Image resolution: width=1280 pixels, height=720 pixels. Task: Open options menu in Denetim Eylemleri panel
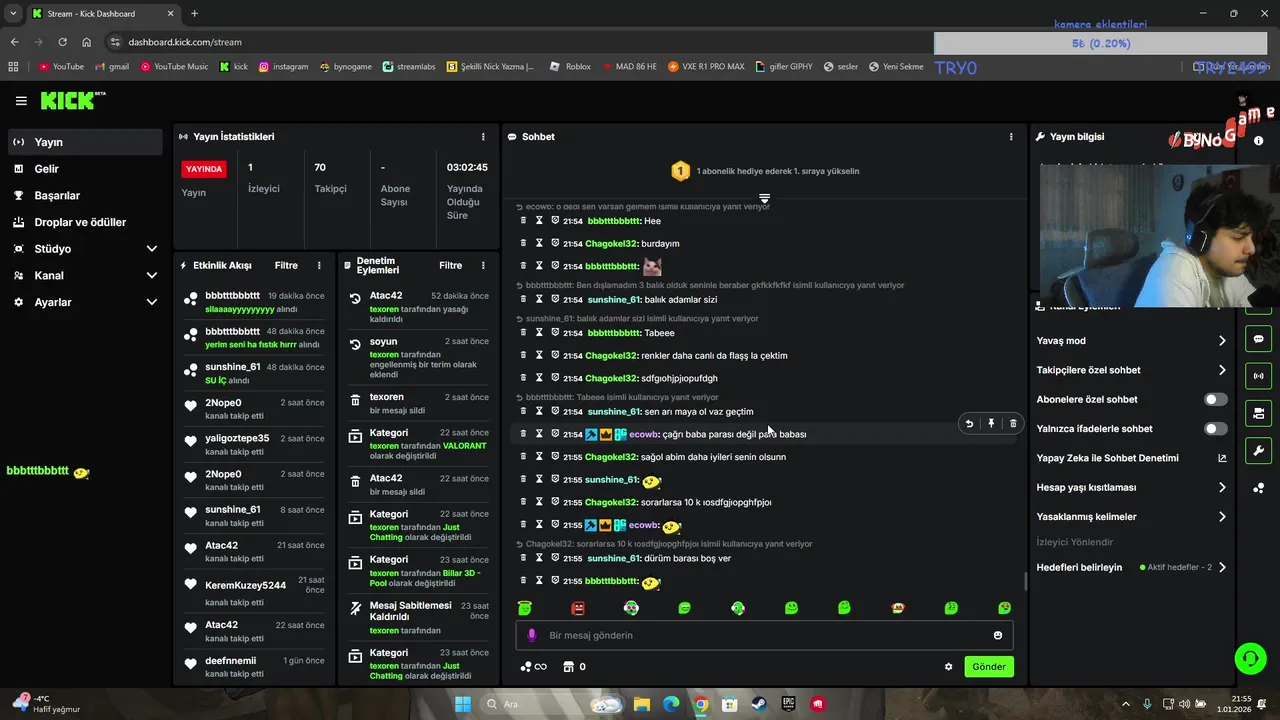pos(483,266)
